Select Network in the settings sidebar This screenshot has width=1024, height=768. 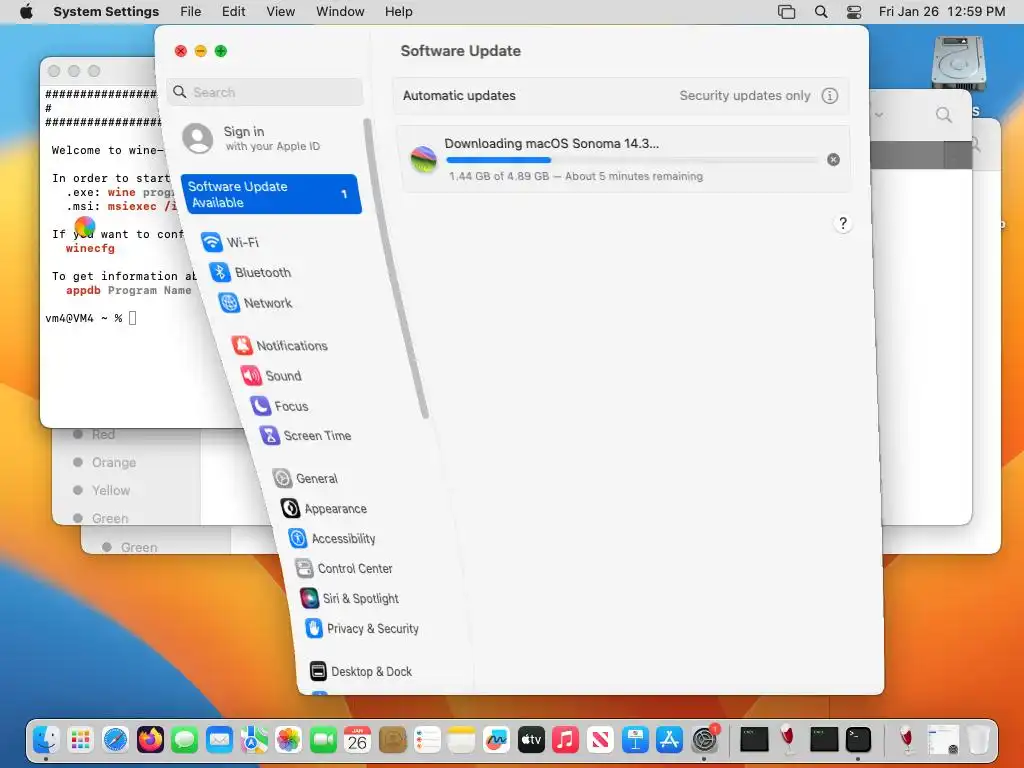point(255,303)
